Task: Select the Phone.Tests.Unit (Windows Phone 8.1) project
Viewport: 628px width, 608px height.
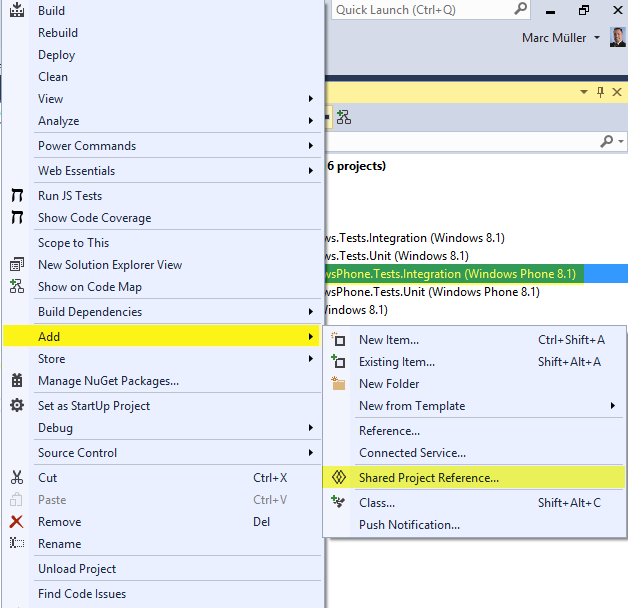Action: [x=433, y=292]
